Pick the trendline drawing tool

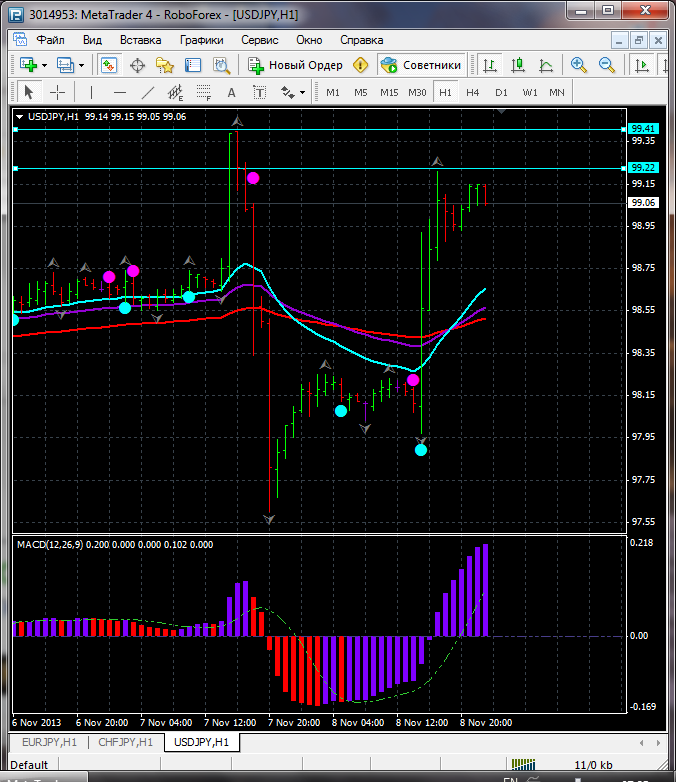click(x=148, y=92)
